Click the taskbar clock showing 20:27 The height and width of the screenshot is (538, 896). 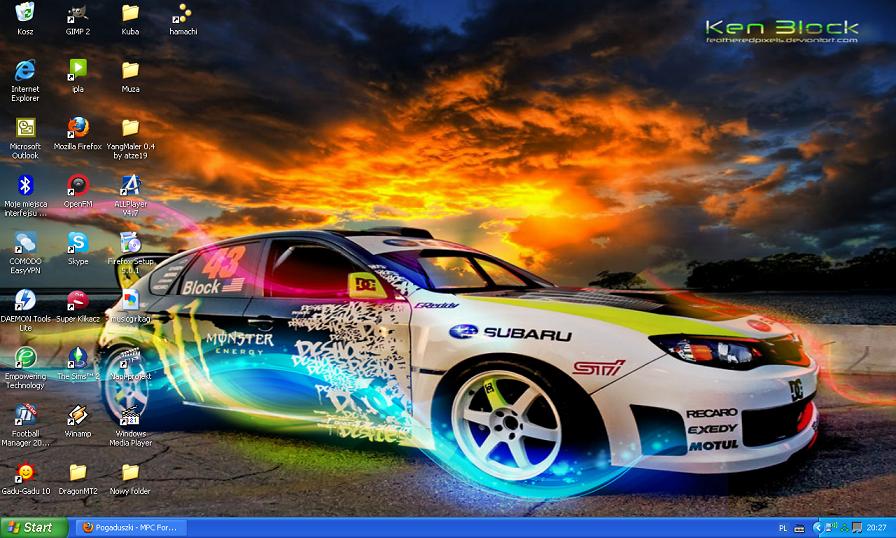point(876,528)
